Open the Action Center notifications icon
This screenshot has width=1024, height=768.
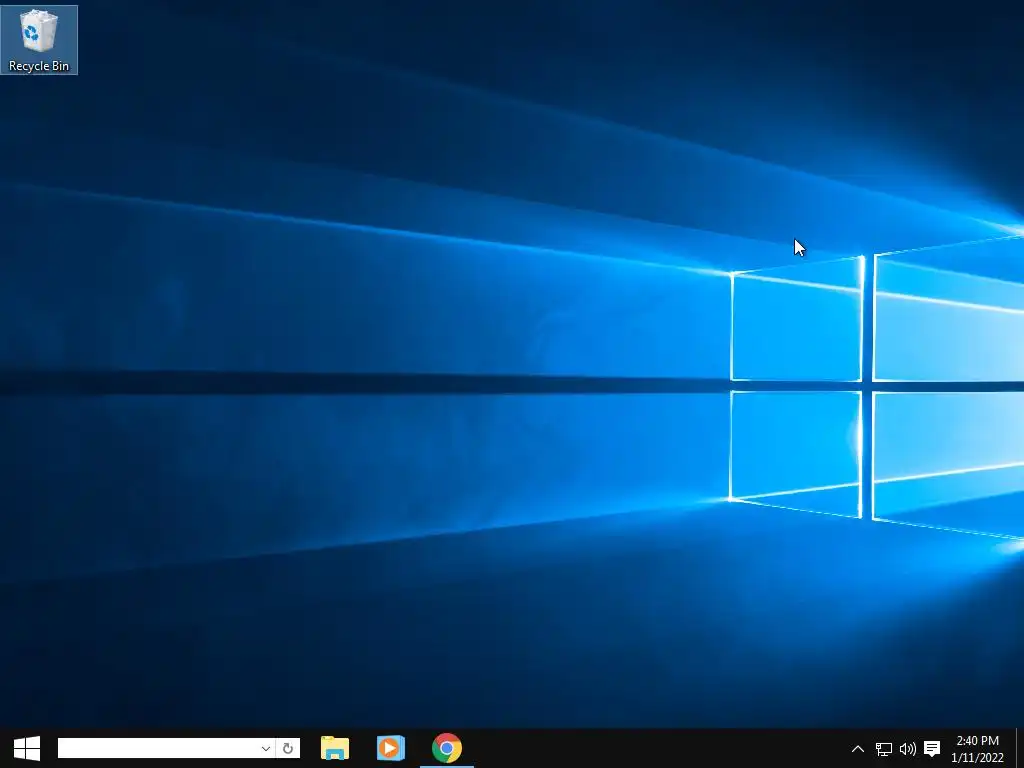click(x=933, y=748)
